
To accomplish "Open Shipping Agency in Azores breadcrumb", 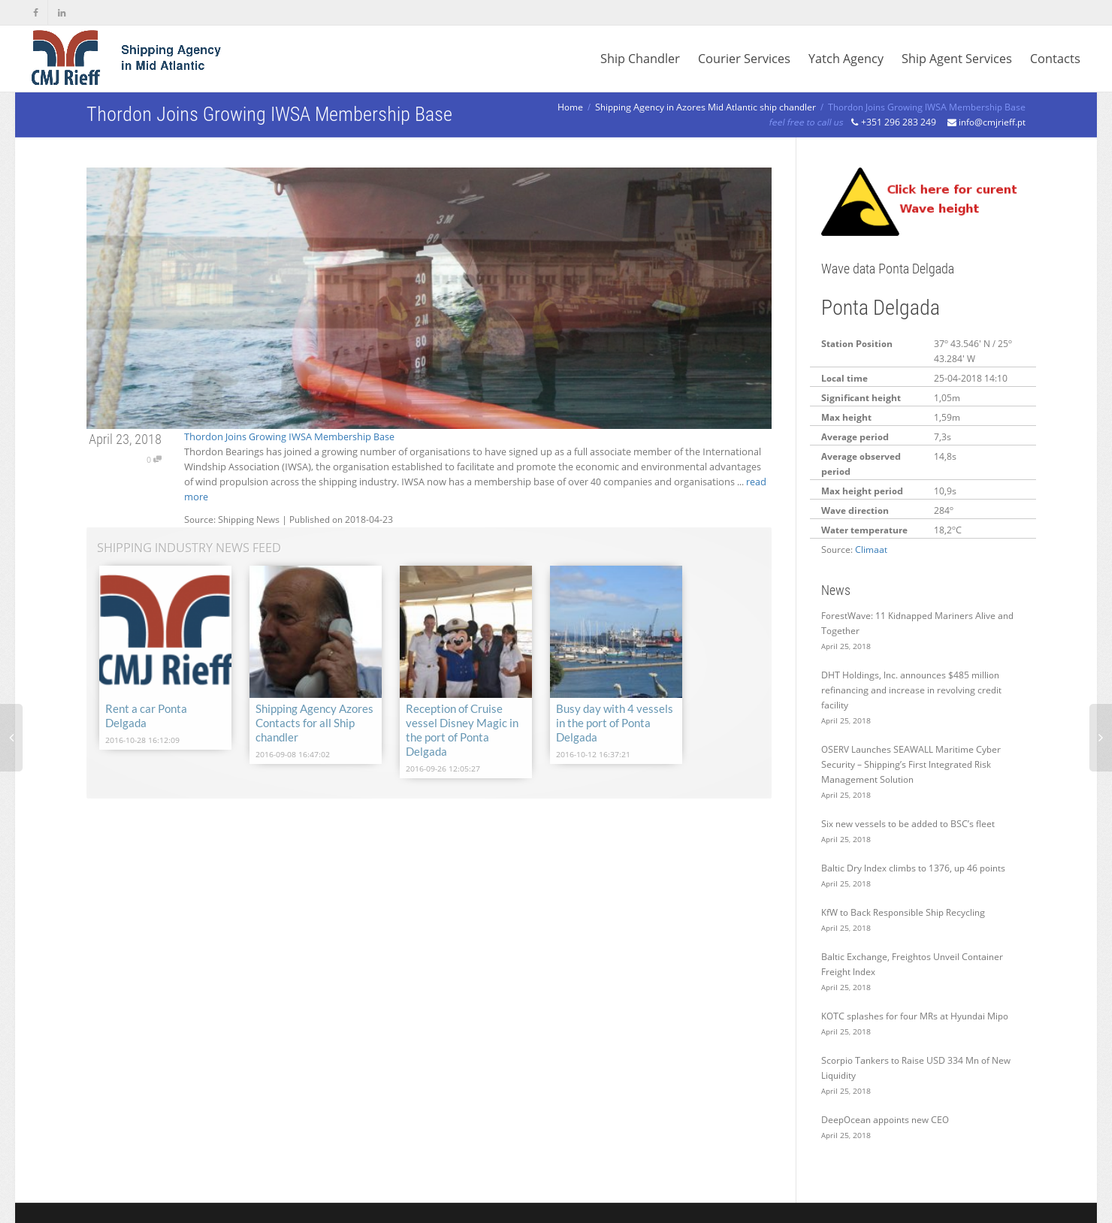I will tap(705, 107).
